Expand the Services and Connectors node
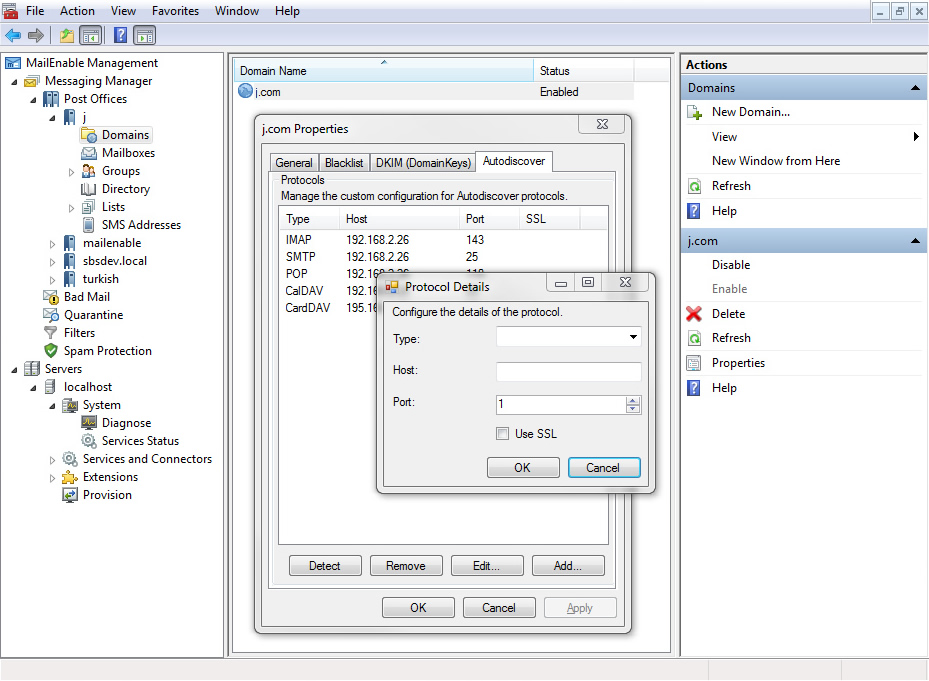This screenshot has width=929, height=681. (x=52, y=459)
